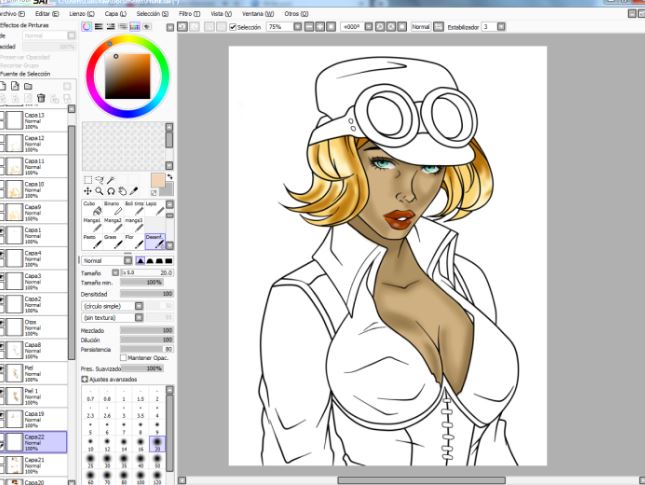Viewport: 645px width, 485px height.
Task: Choose the Lapiz pencil tool
Action: point(155,209)
